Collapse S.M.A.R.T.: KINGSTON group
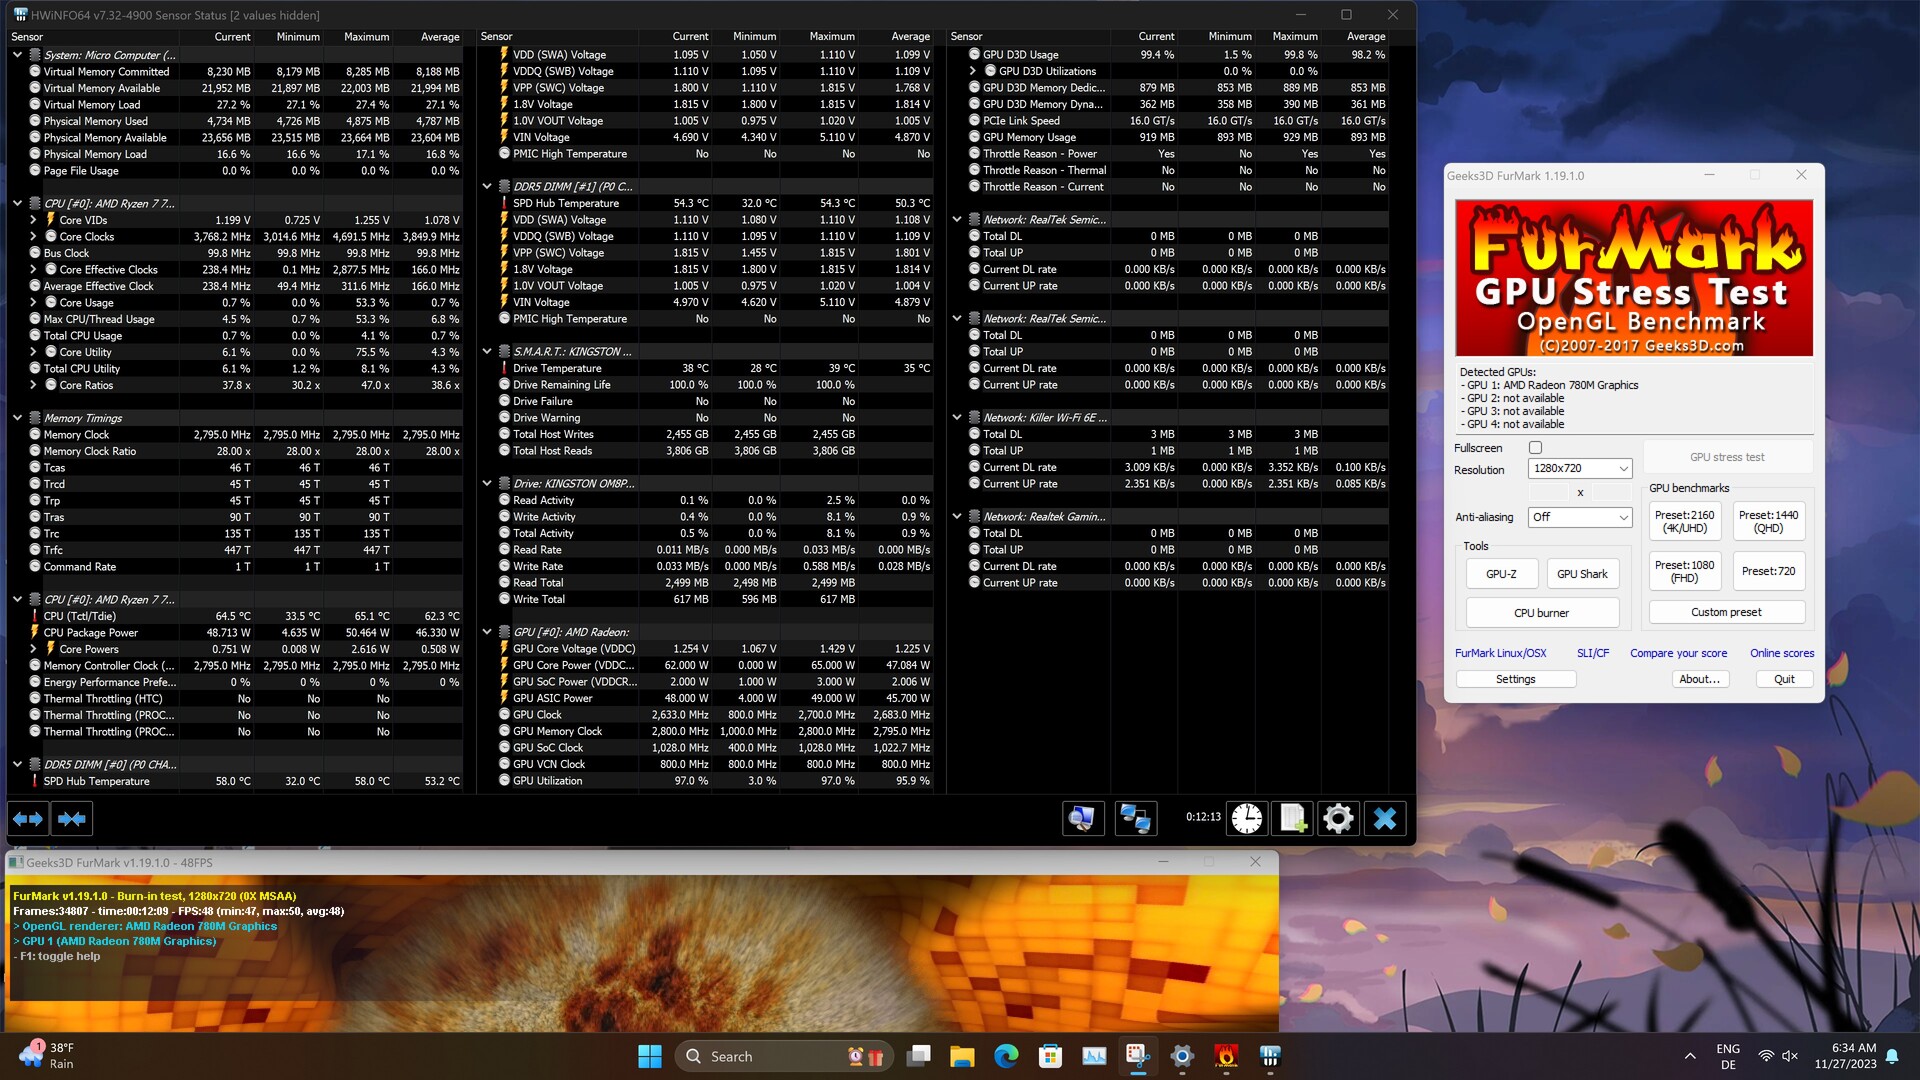 (x=487, y=352)
